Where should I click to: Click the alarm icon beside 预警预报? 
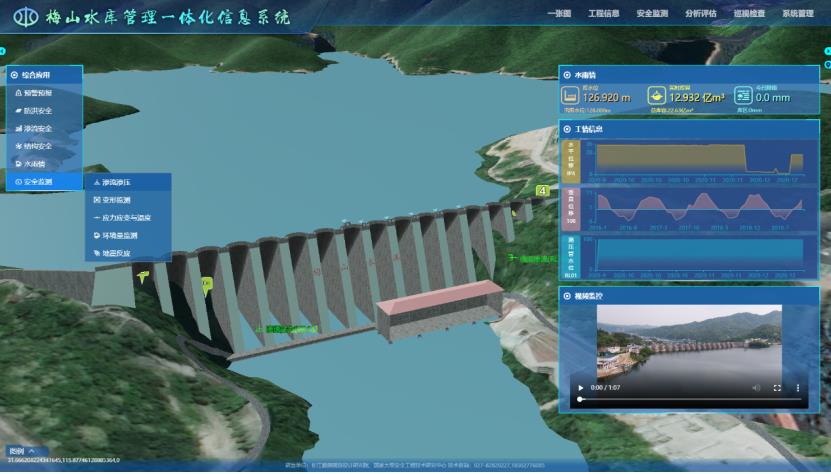click(19, 93)
